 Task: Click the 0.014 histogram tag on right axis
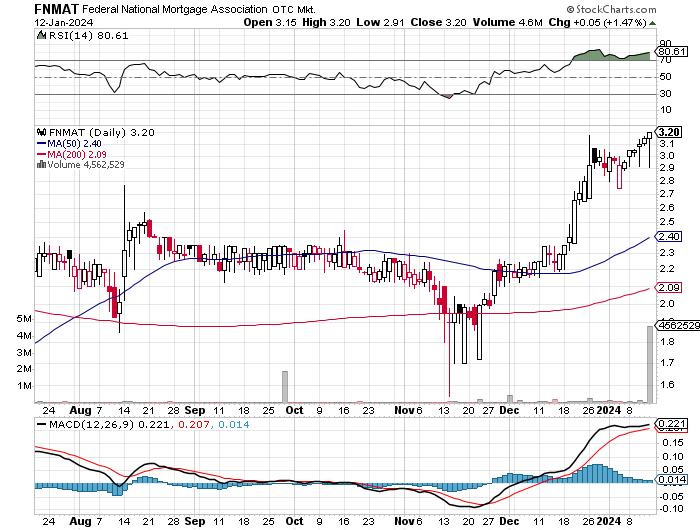[x=671, y=480]
